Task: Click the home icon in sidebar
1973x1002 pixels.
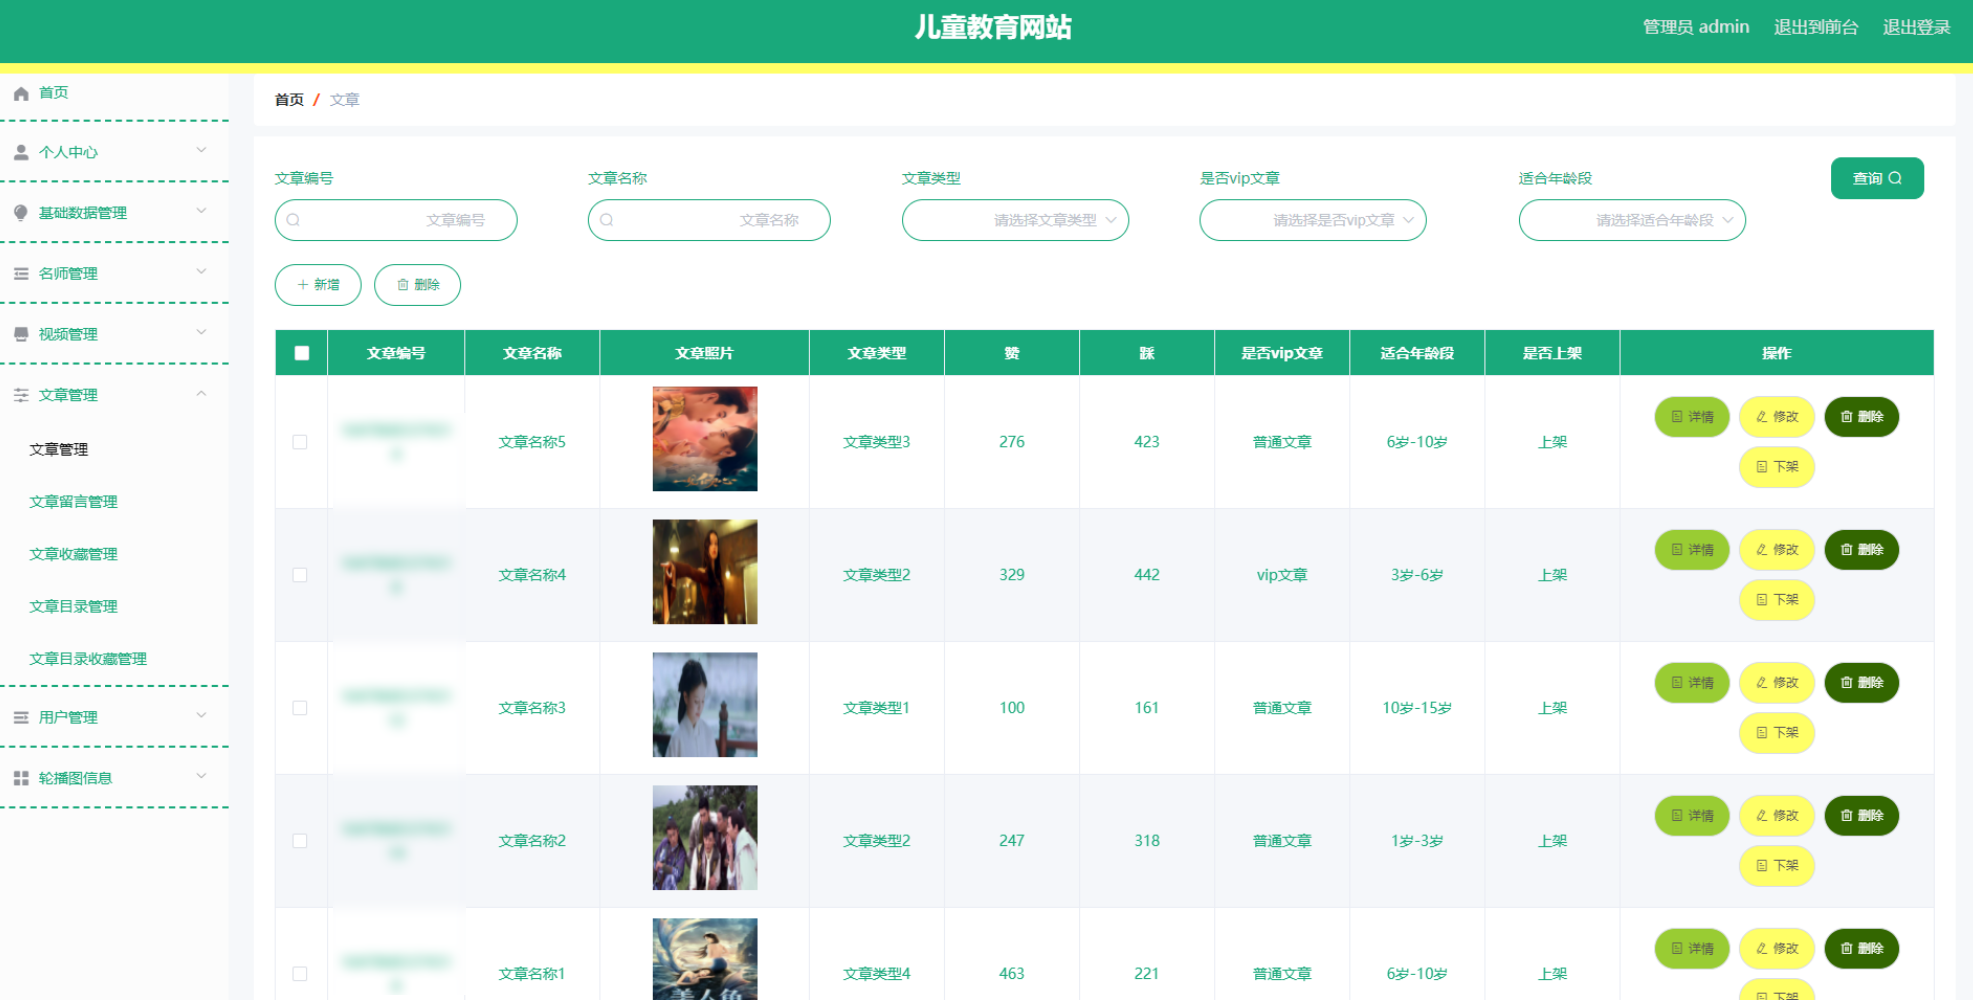Action: click(x=21, y=93)
